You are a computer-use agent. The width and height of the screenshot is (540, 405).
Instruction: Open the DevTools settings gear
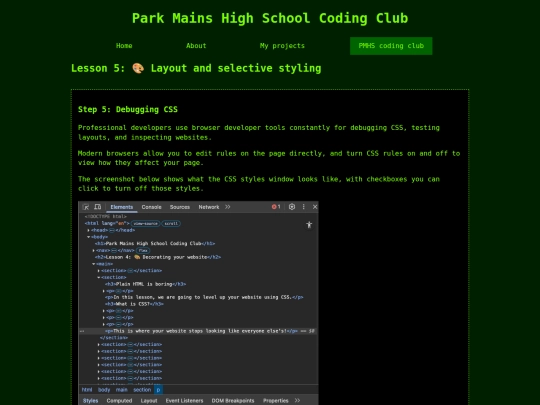(292, 207)
